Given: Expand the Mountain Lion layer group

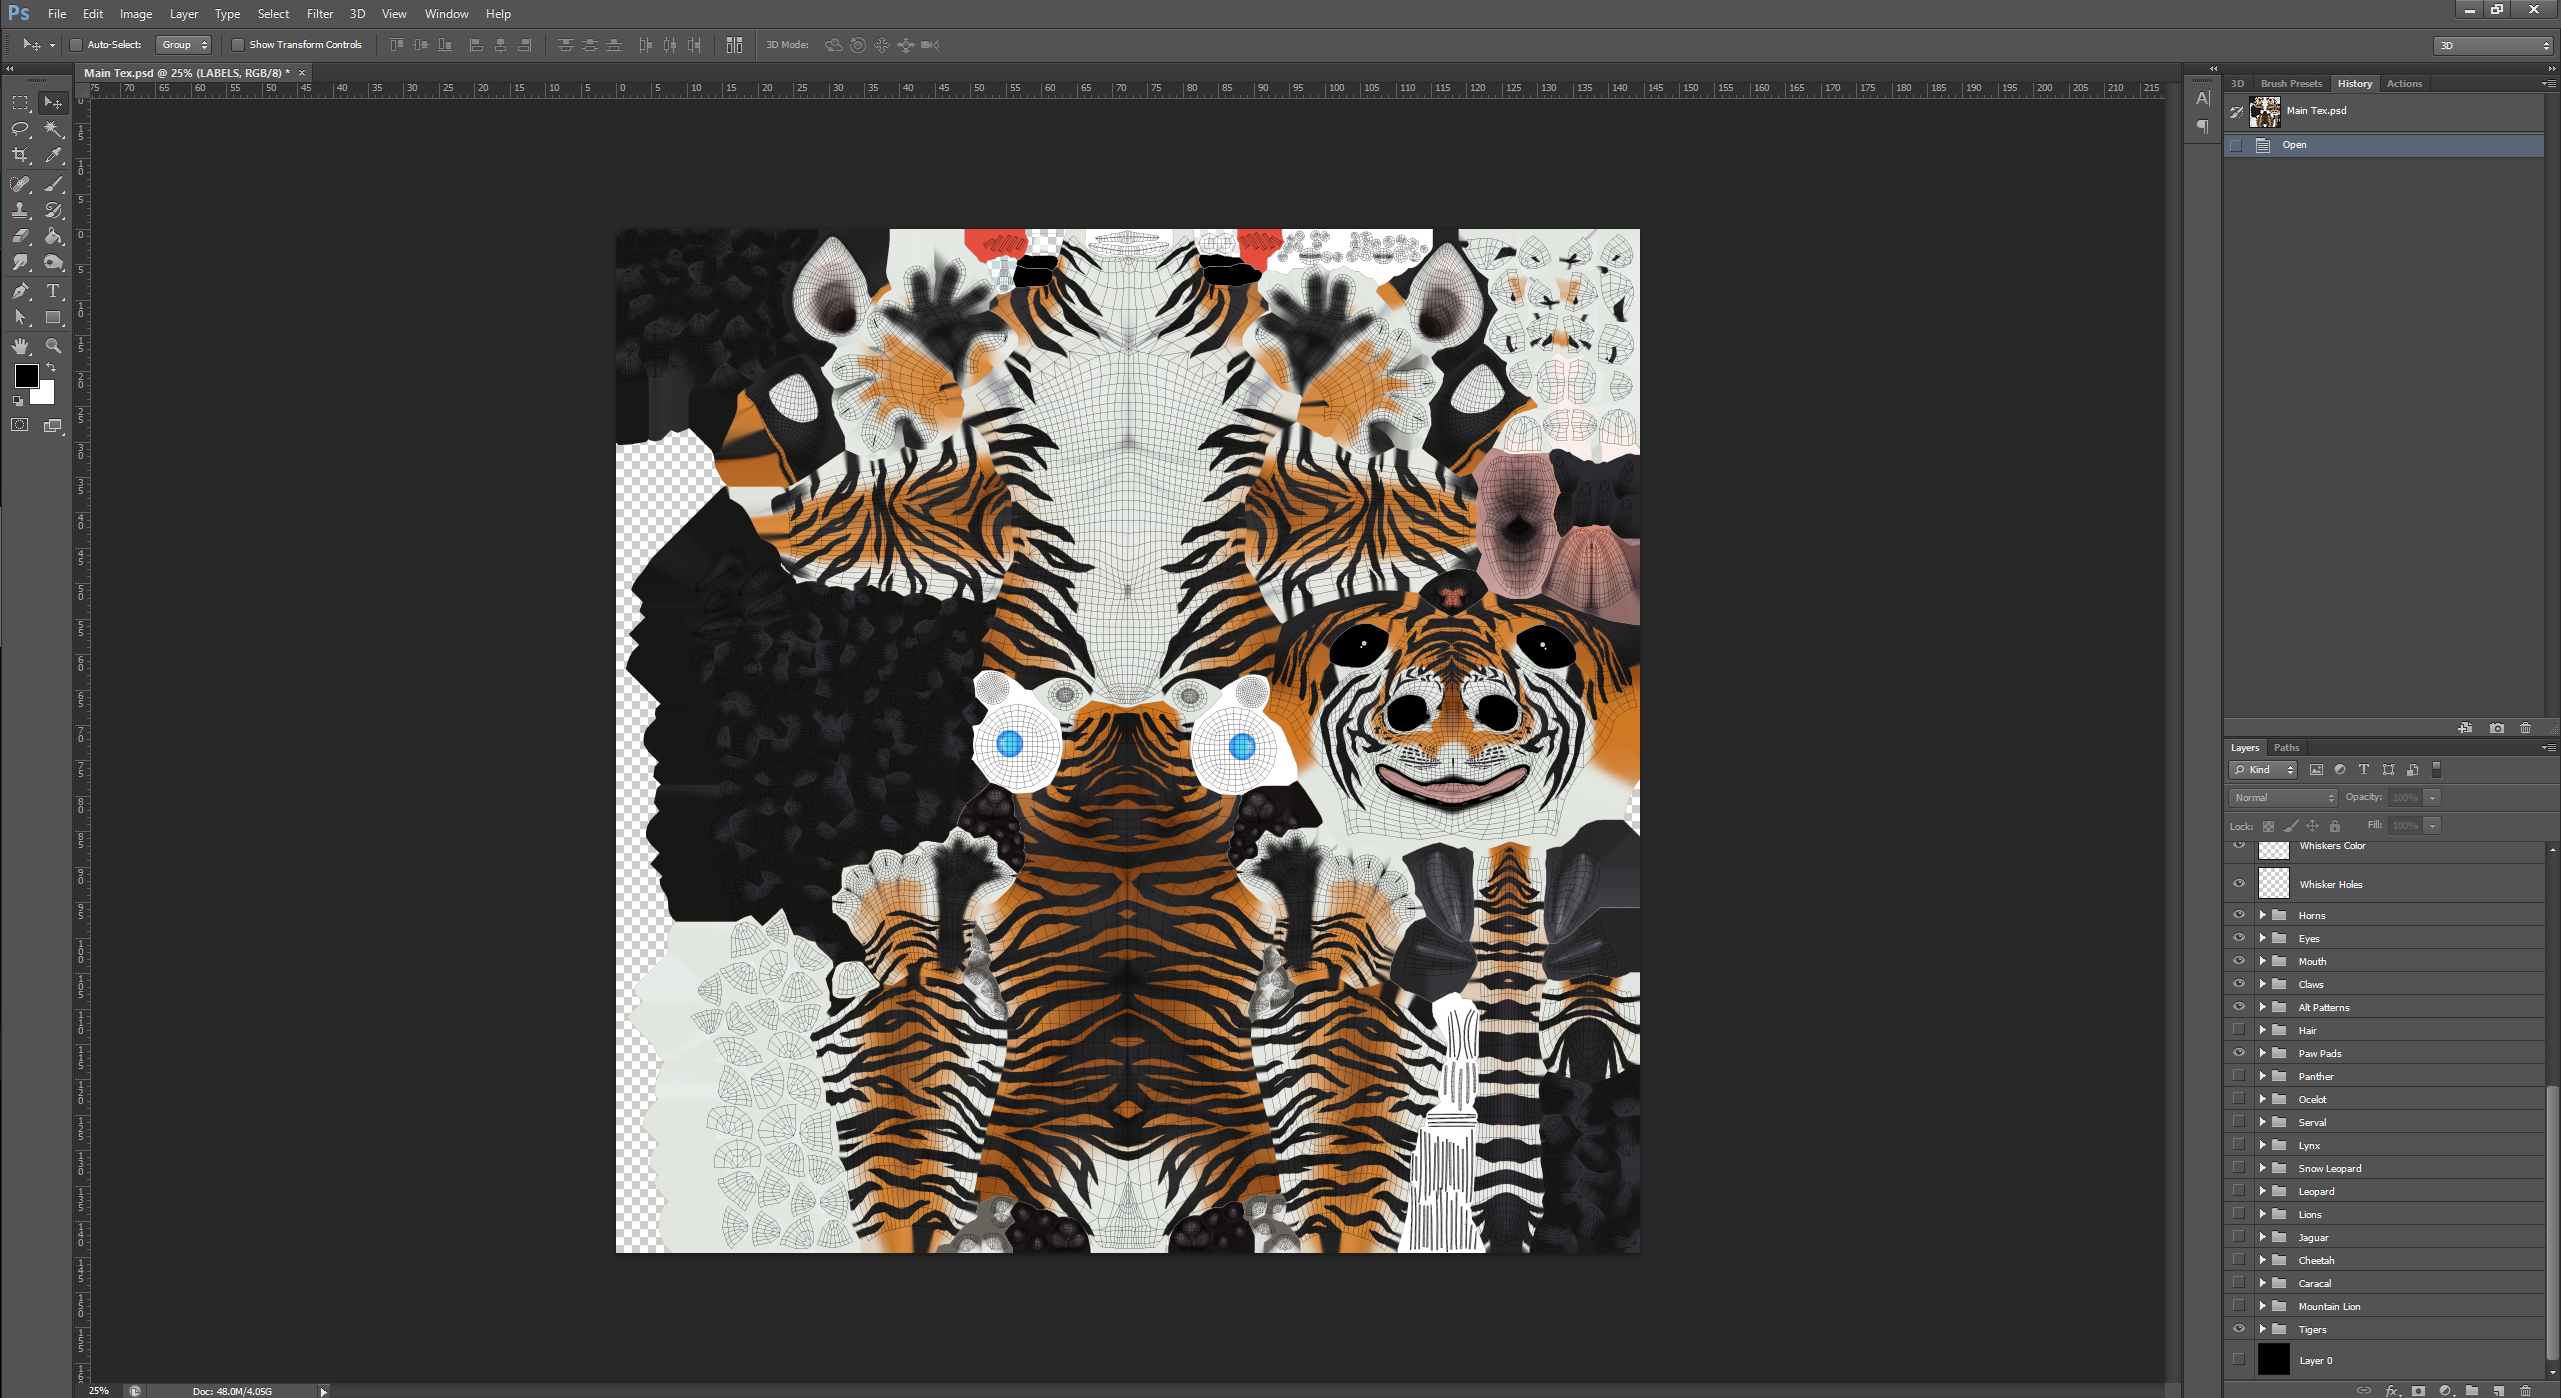Looking at the screenshot, I should [x=2263, y=1306].
